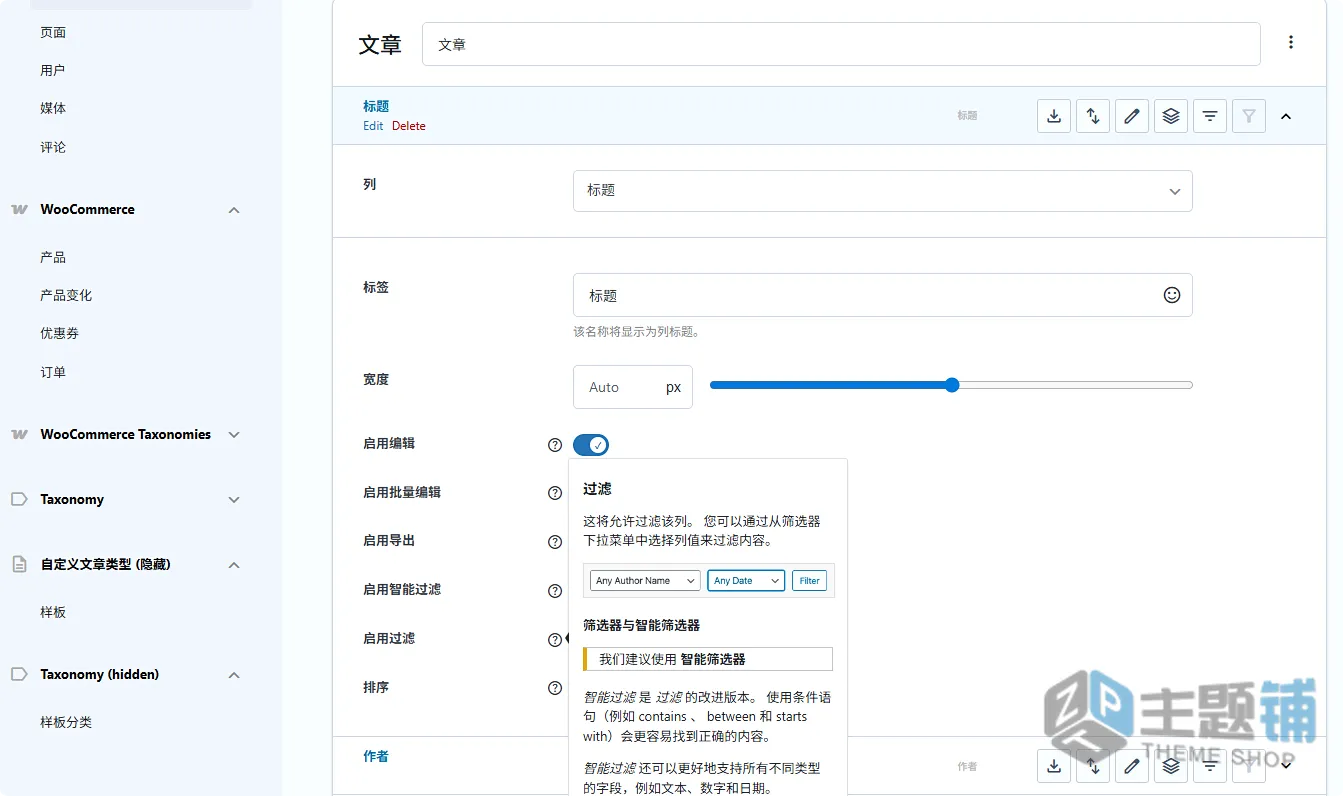
Task: Open 评论 in the sidebar
Action: [53, 147]
